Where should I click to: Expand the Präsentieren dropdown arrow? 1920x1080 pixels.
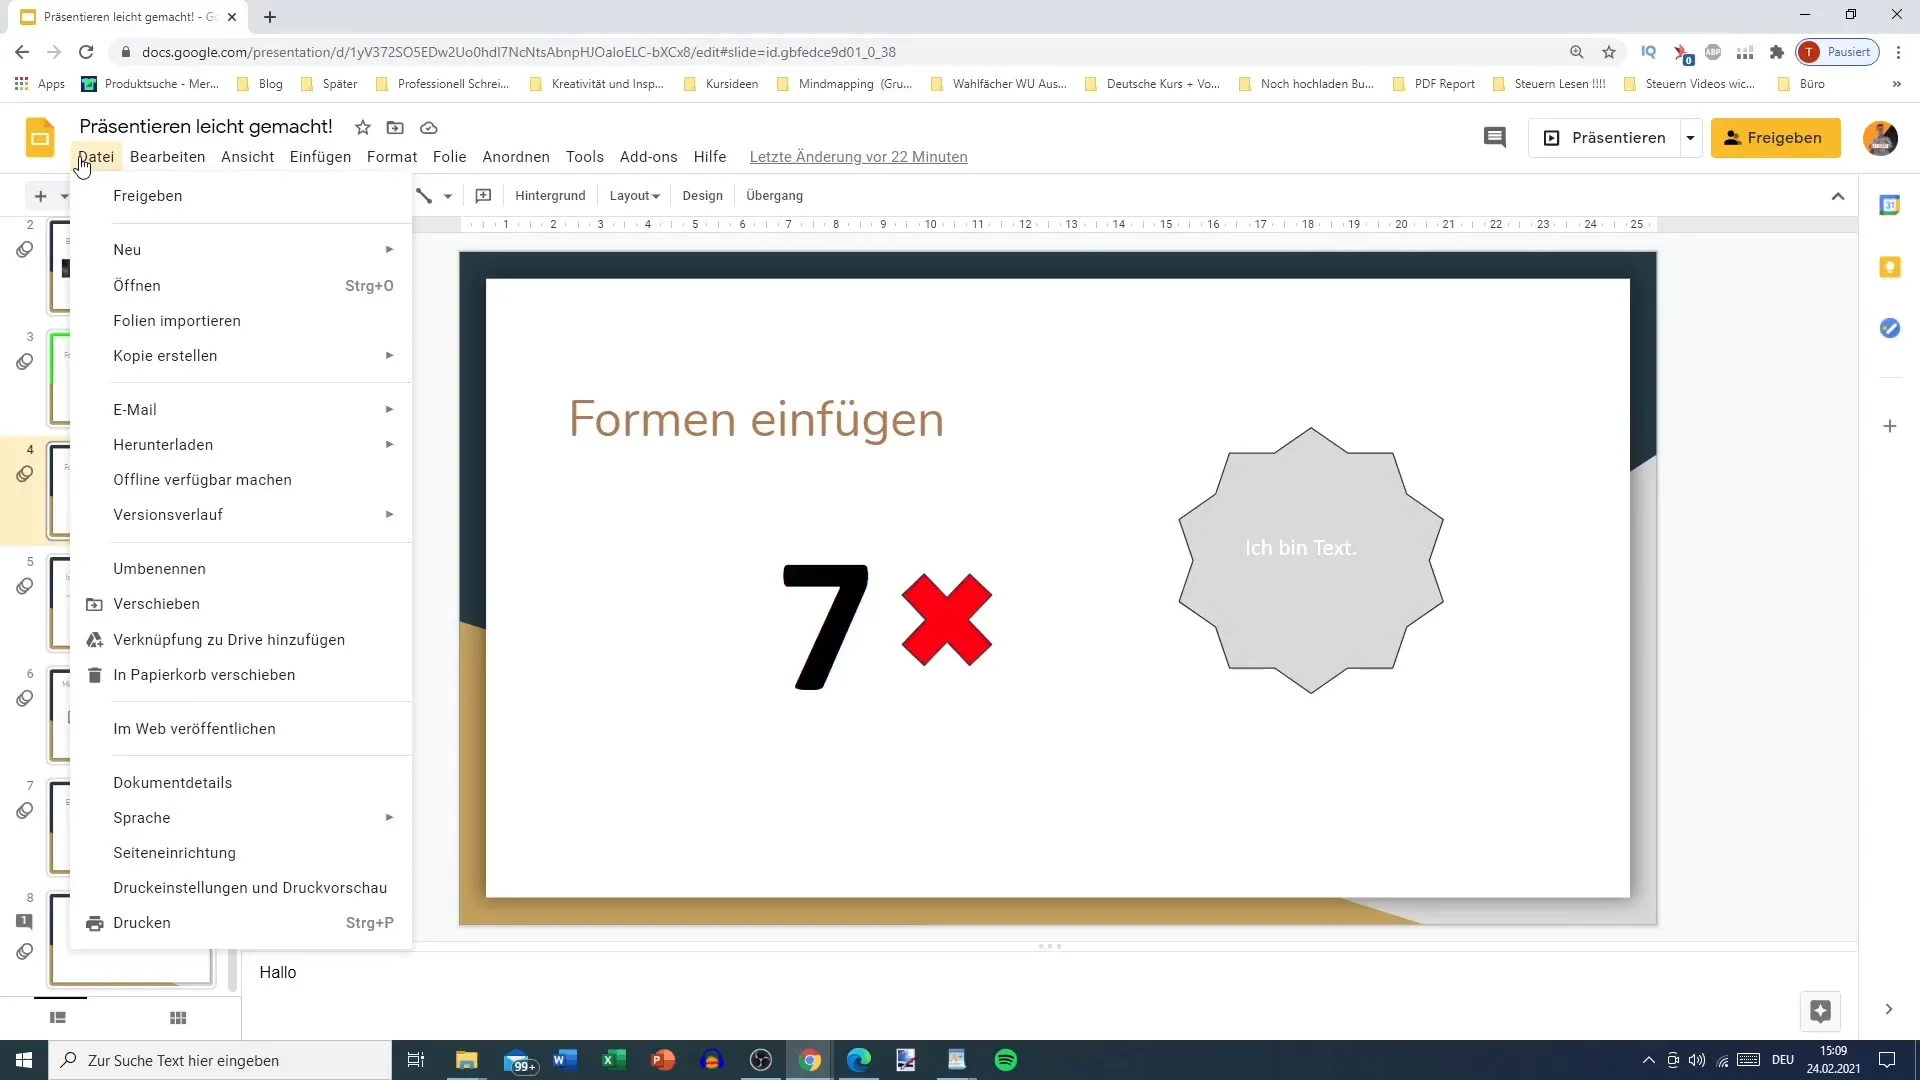(x=1690, y=138)
